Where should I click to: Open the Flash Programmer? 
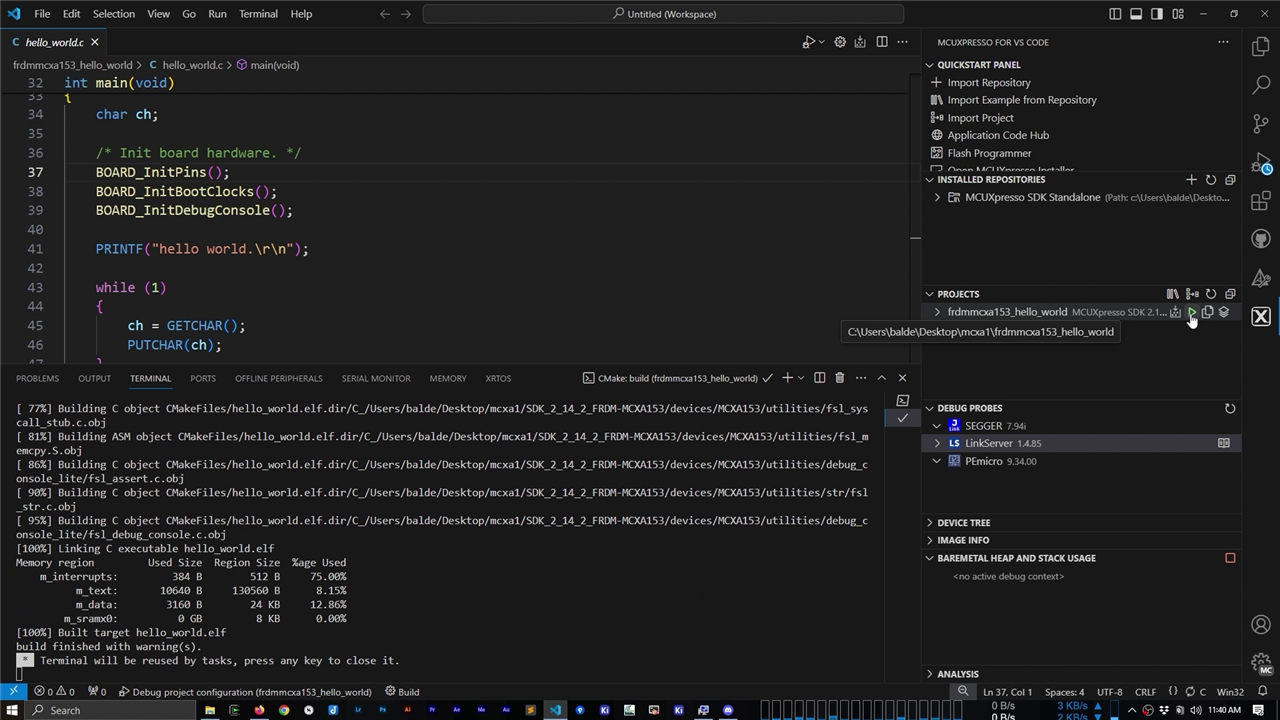coord(989,153)
